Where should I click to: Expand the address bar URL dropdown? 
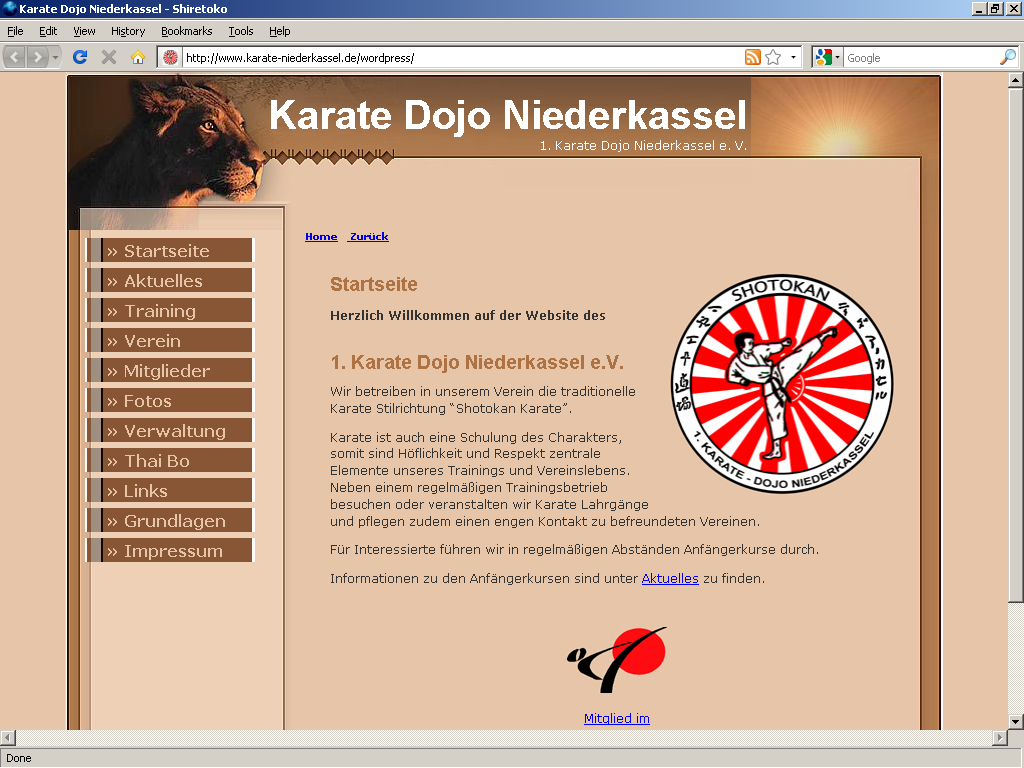point(793,57)
